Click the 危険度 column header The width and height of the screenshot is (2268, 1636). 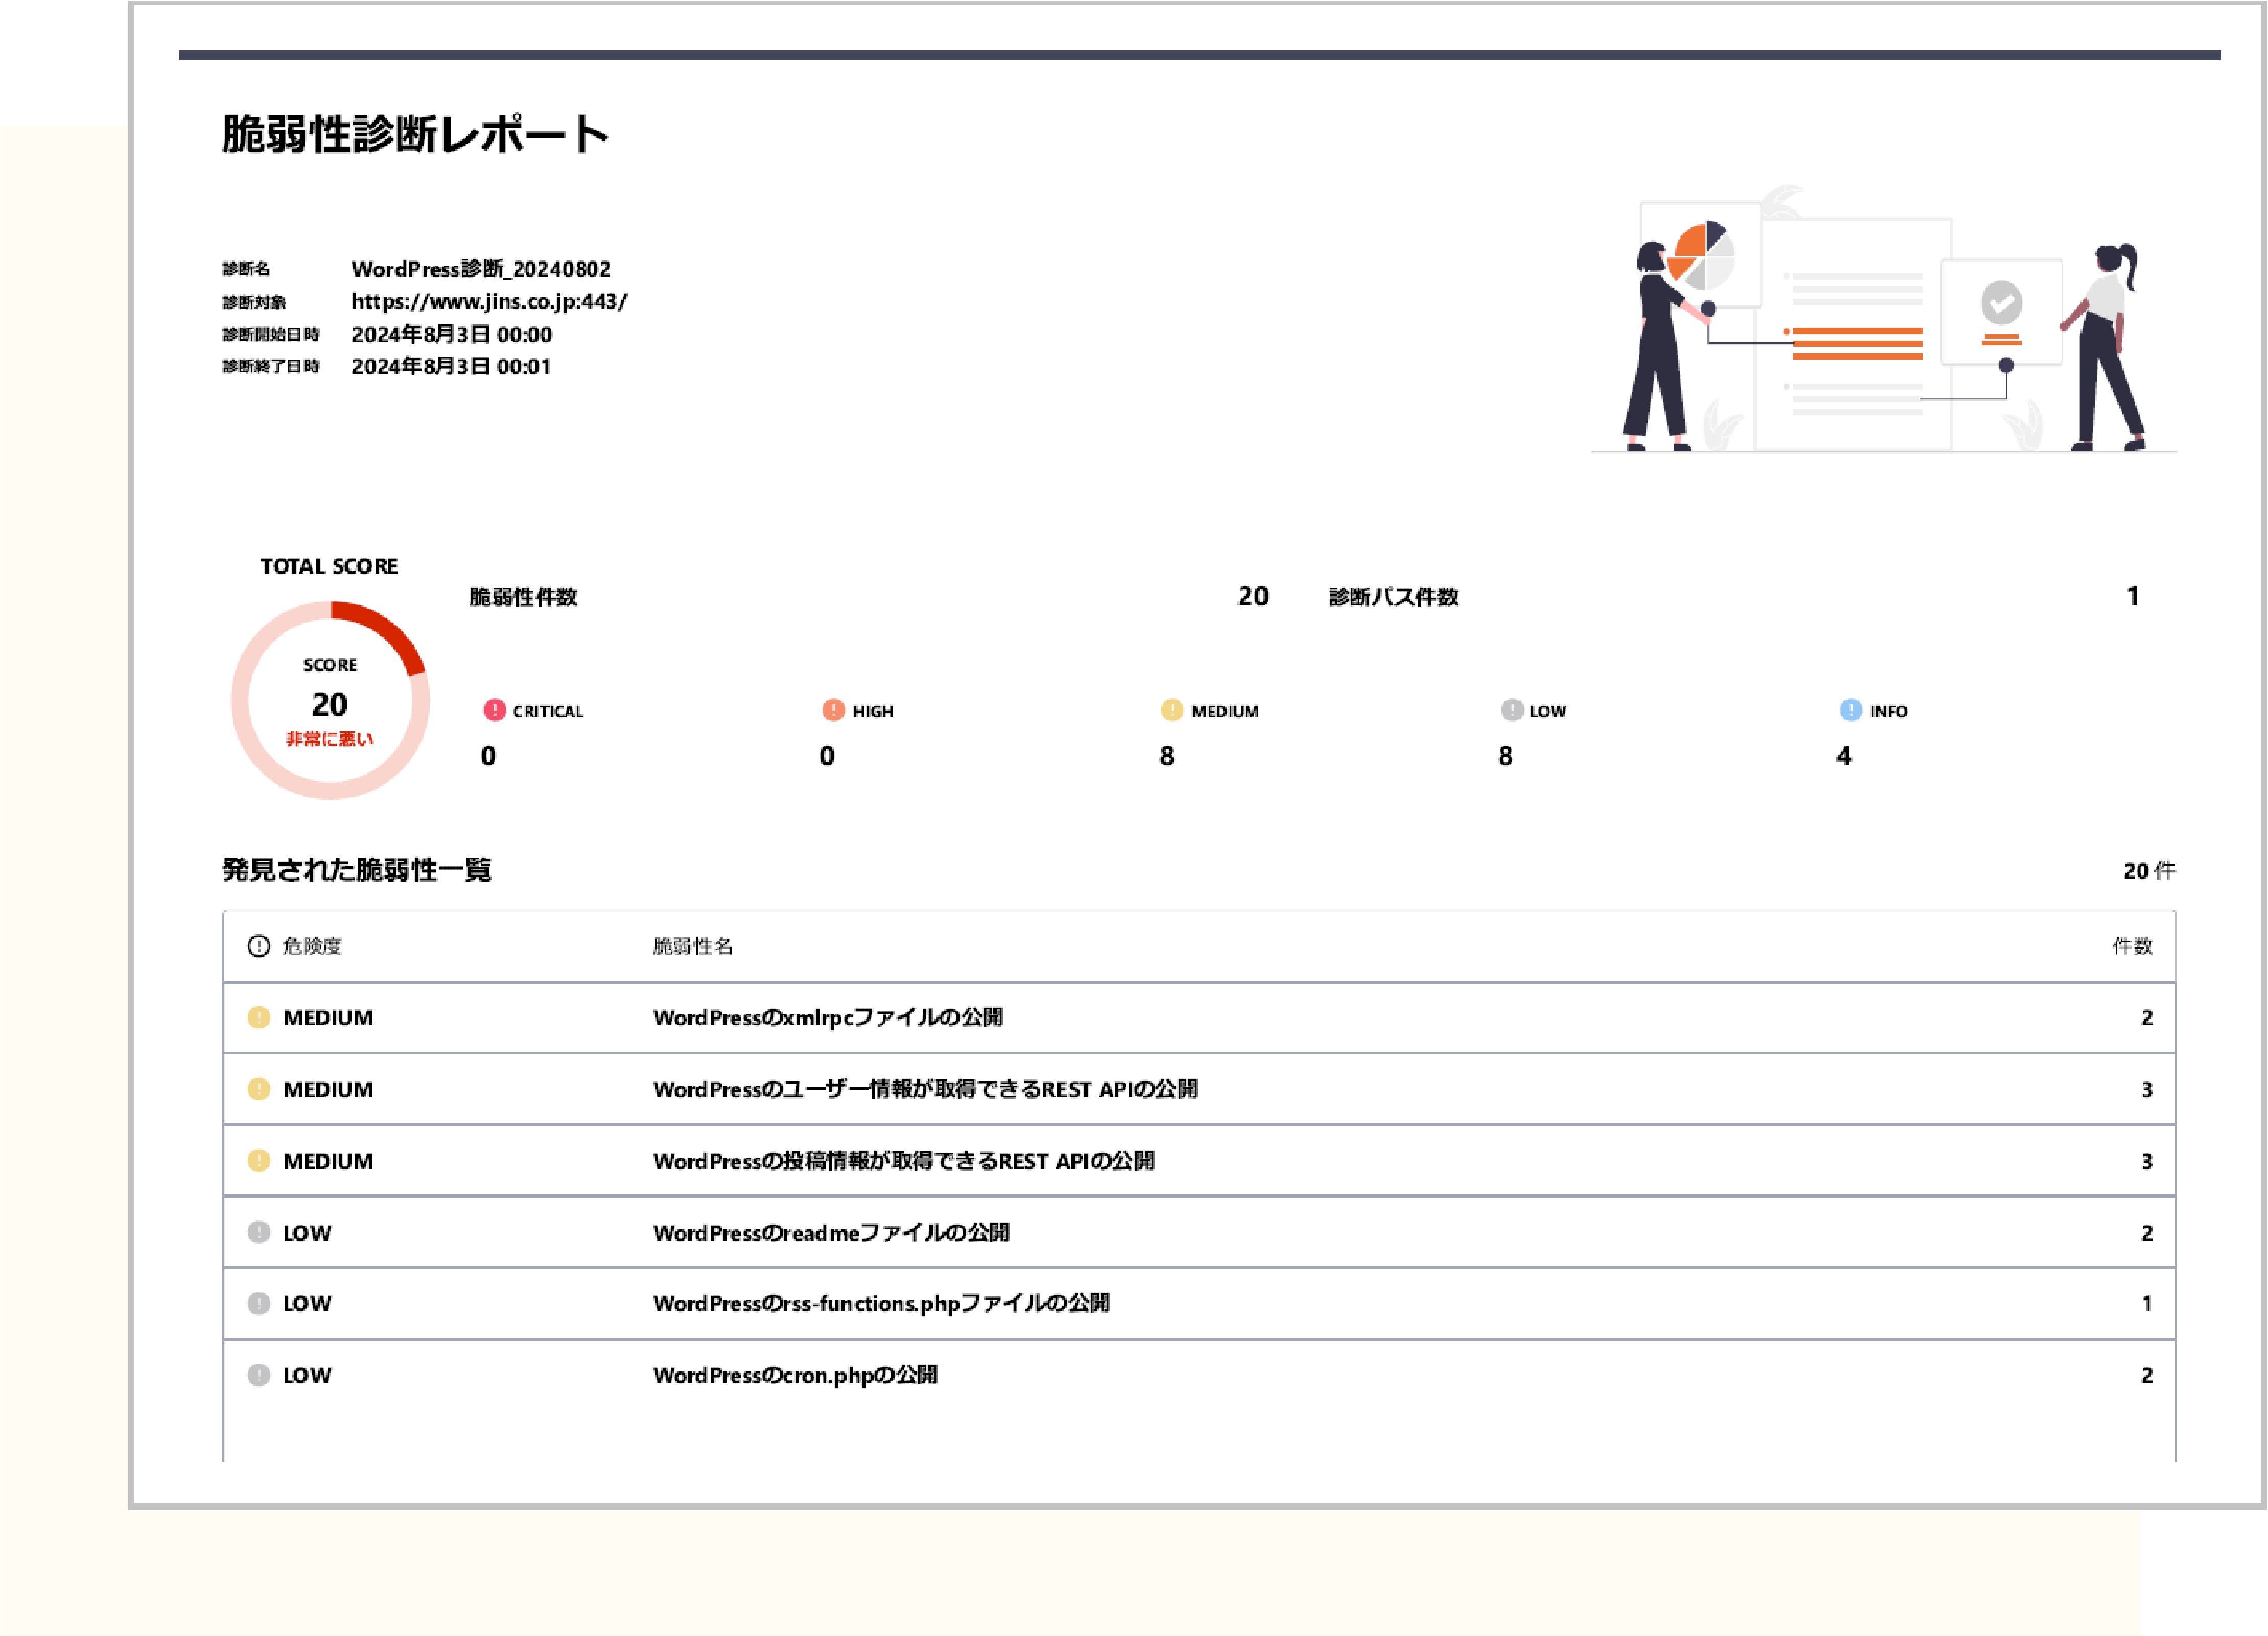pos(312,946)
